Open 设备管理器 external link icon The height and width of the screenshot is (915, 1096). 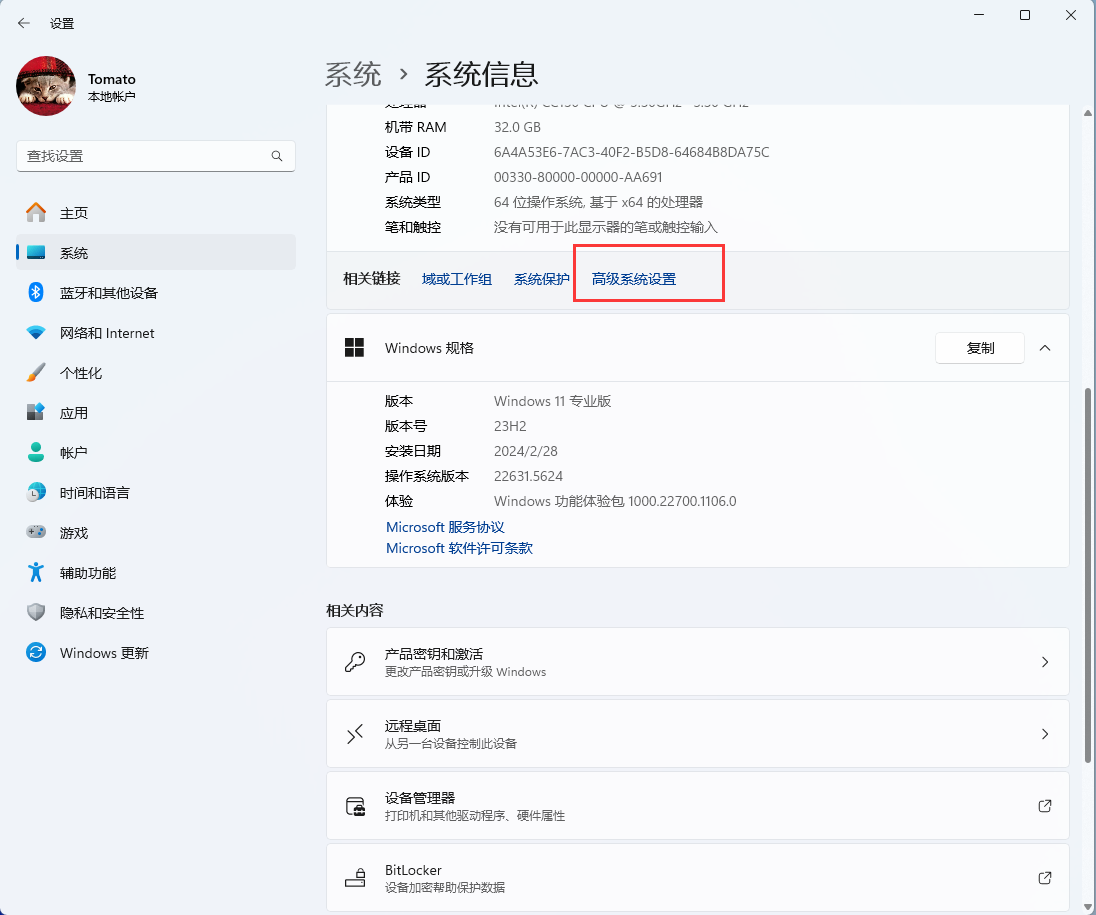[x=1045, y=806]
